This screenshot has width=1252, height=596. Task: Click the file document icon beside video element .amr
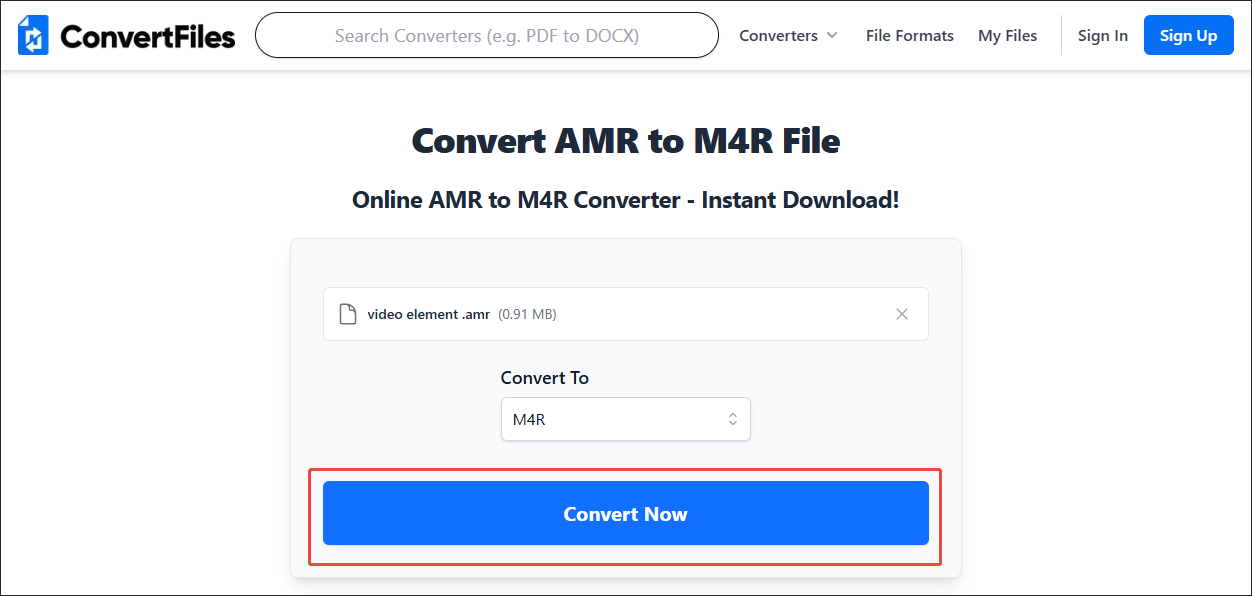click(348, 314)
